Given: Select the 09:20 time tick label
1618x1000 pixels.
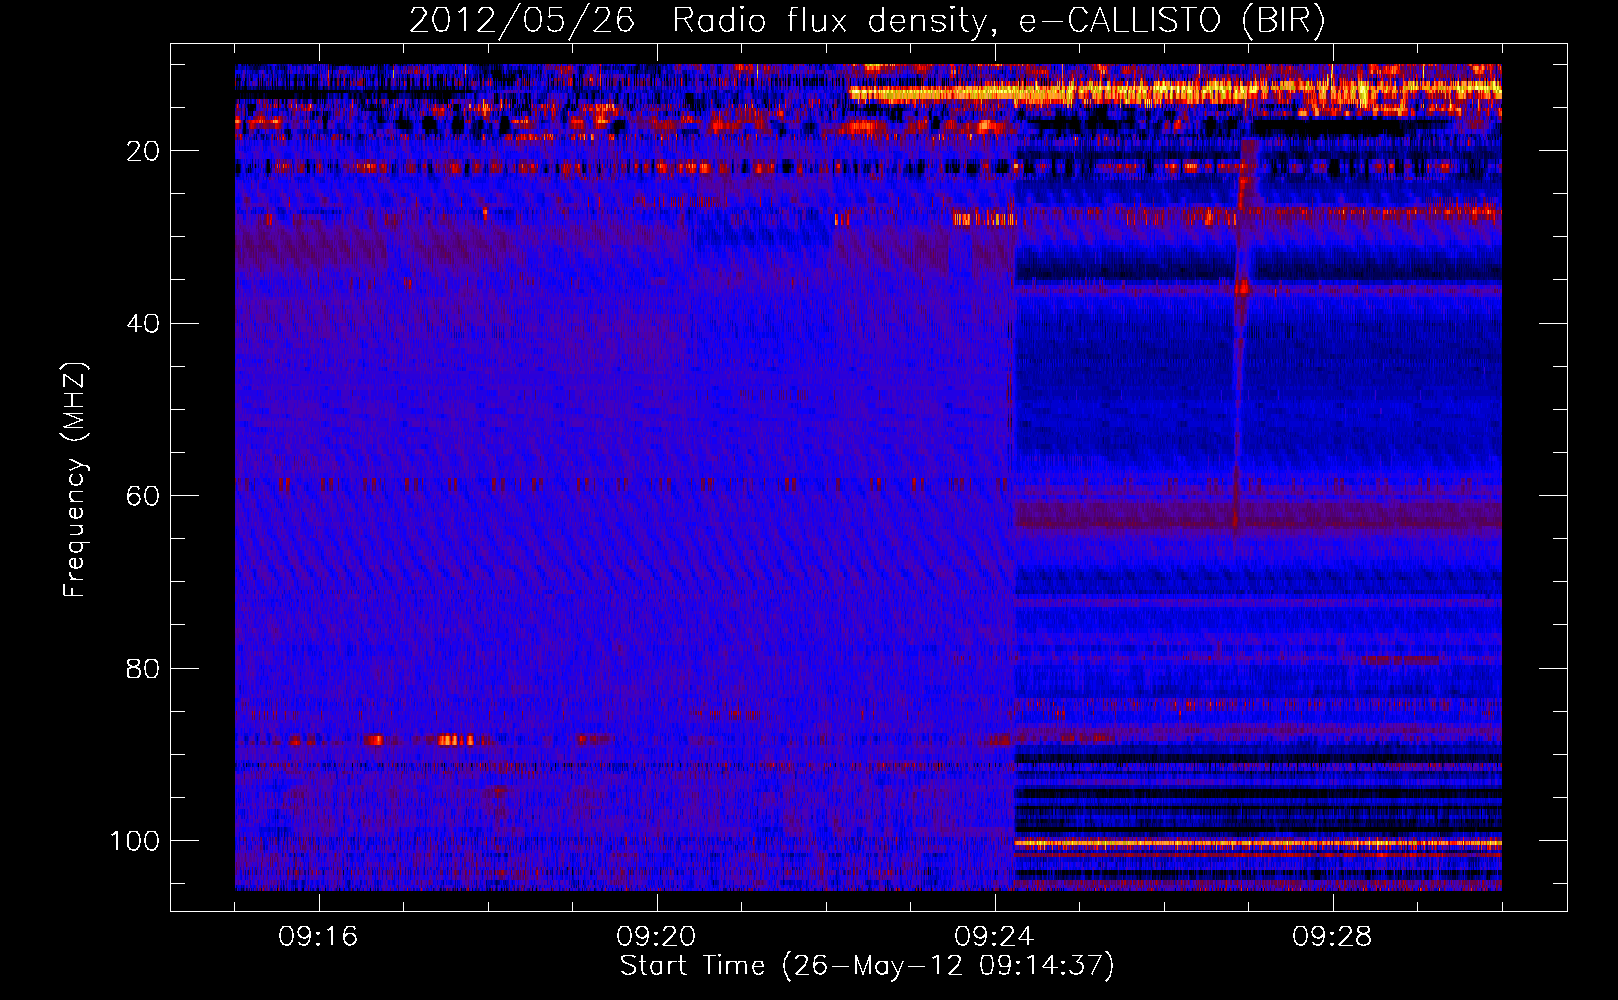Looking at the screenshot, I should point(656,937).
